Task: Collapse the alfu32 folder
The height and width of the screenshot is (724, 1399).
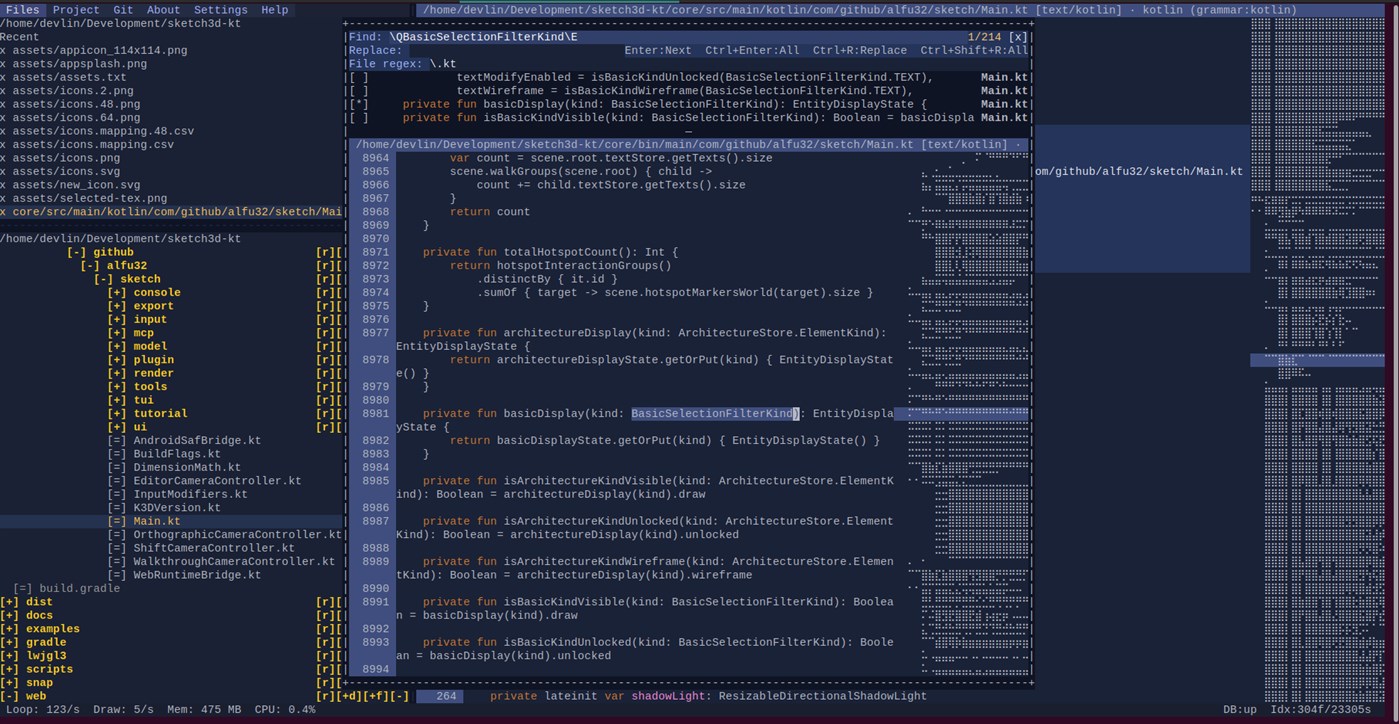Action: [x=90, y=266]
